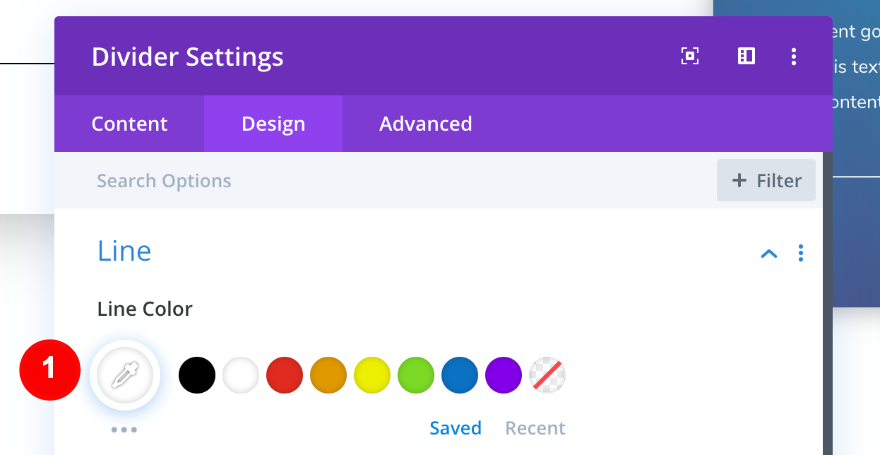Viewport: 880px width, 455px height.
Task: Choose the purple color swatch
Action: pyautogui.click(x=503, y=375)
